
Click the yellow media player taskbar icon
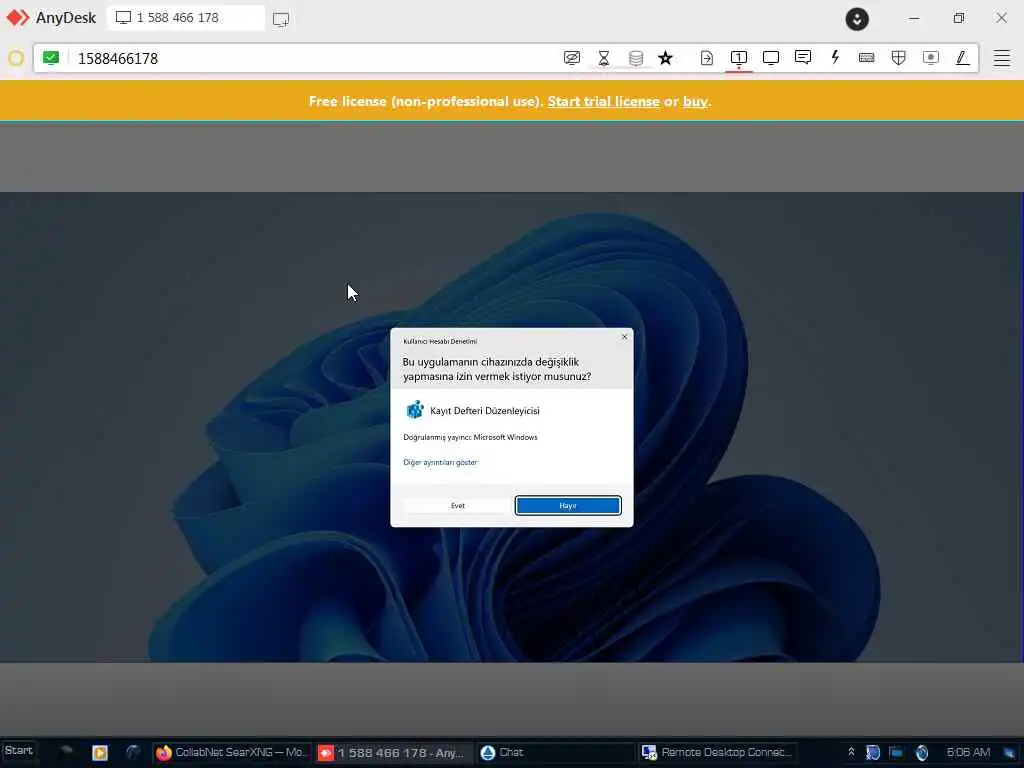pos(100,752)
